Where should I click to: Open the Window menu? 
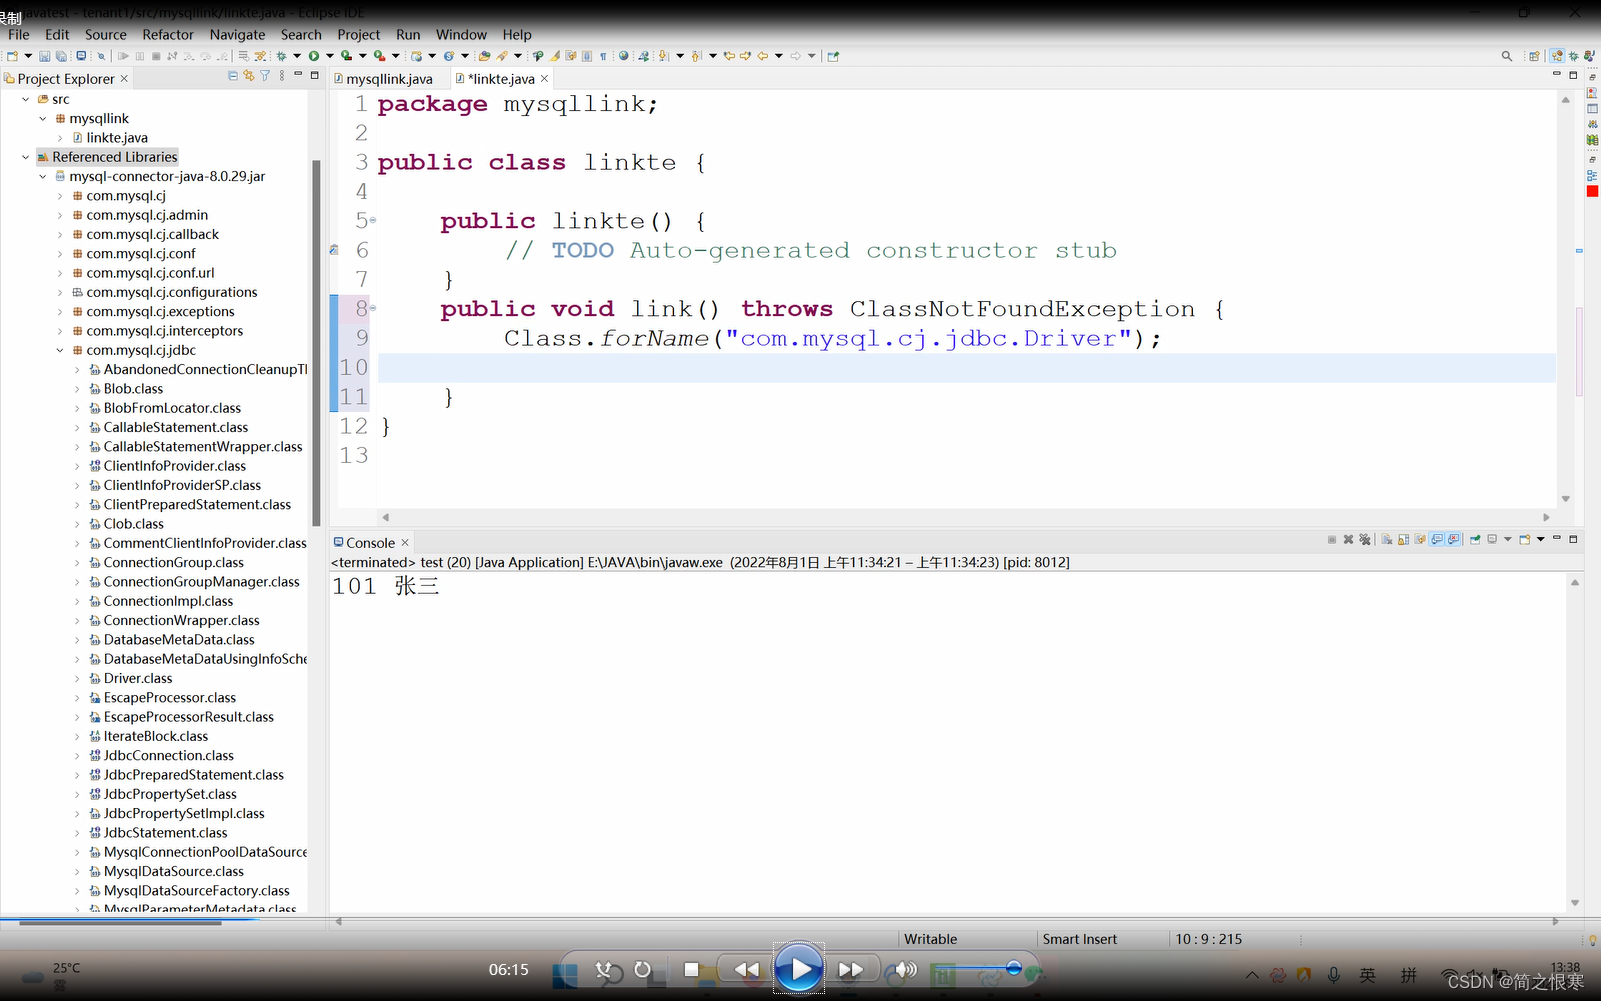click(461, 34)
